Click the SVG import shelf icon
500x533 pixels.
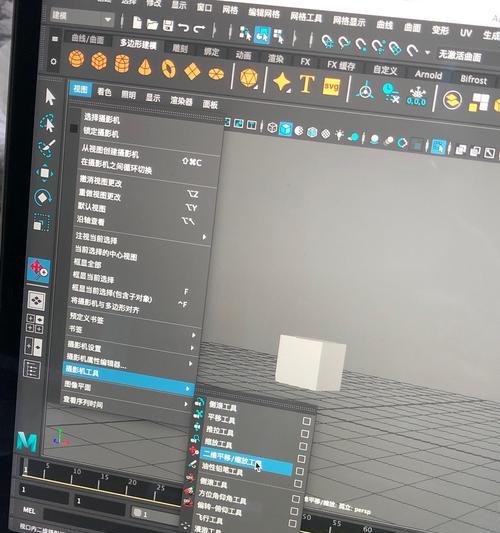click(x=331, y=87)
